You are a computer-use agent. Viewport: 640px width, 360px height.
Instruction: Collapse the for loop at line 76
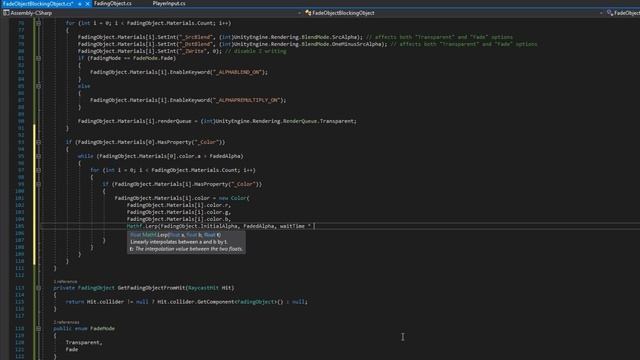(38, 23)
